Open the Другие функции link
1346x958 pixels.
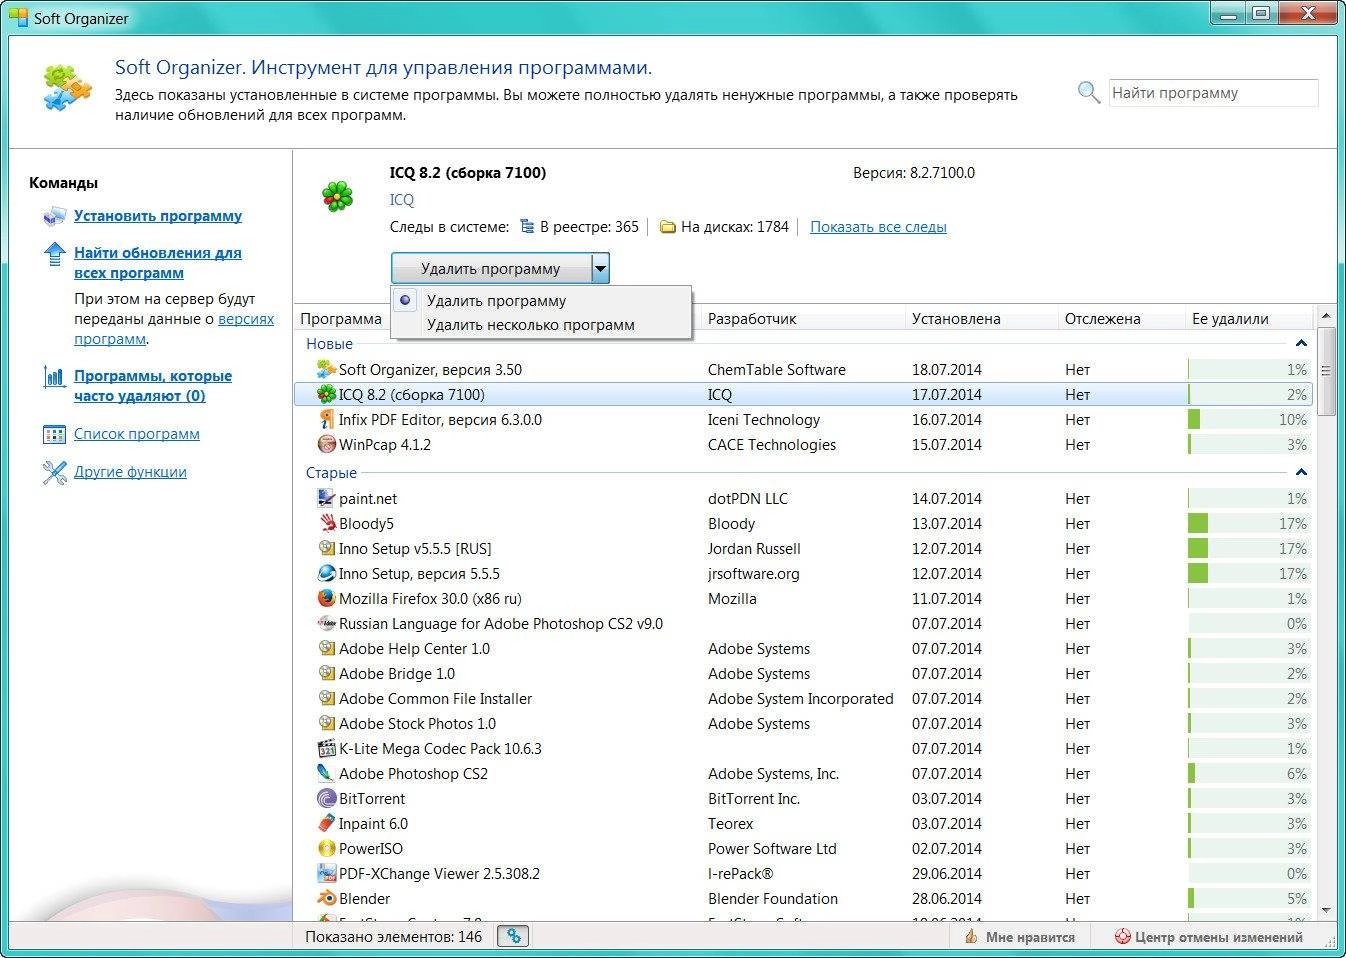click(130, 472)
